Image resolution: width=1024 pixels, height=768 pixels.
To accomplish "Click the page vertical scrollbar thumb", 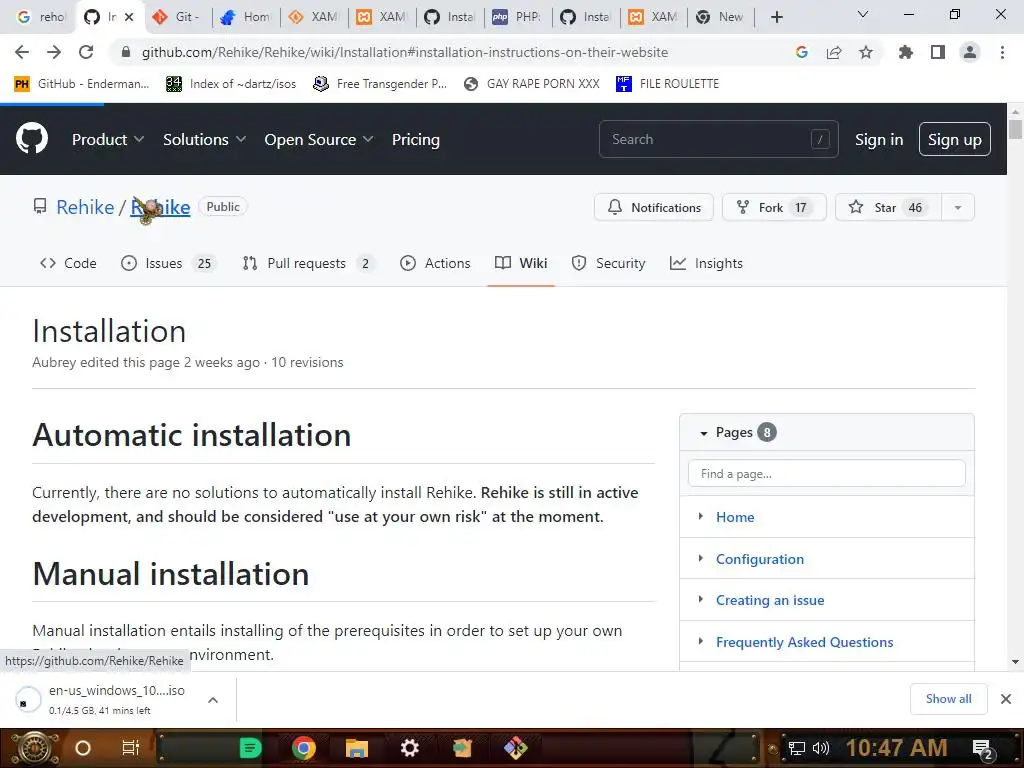I will [1015, 128].
